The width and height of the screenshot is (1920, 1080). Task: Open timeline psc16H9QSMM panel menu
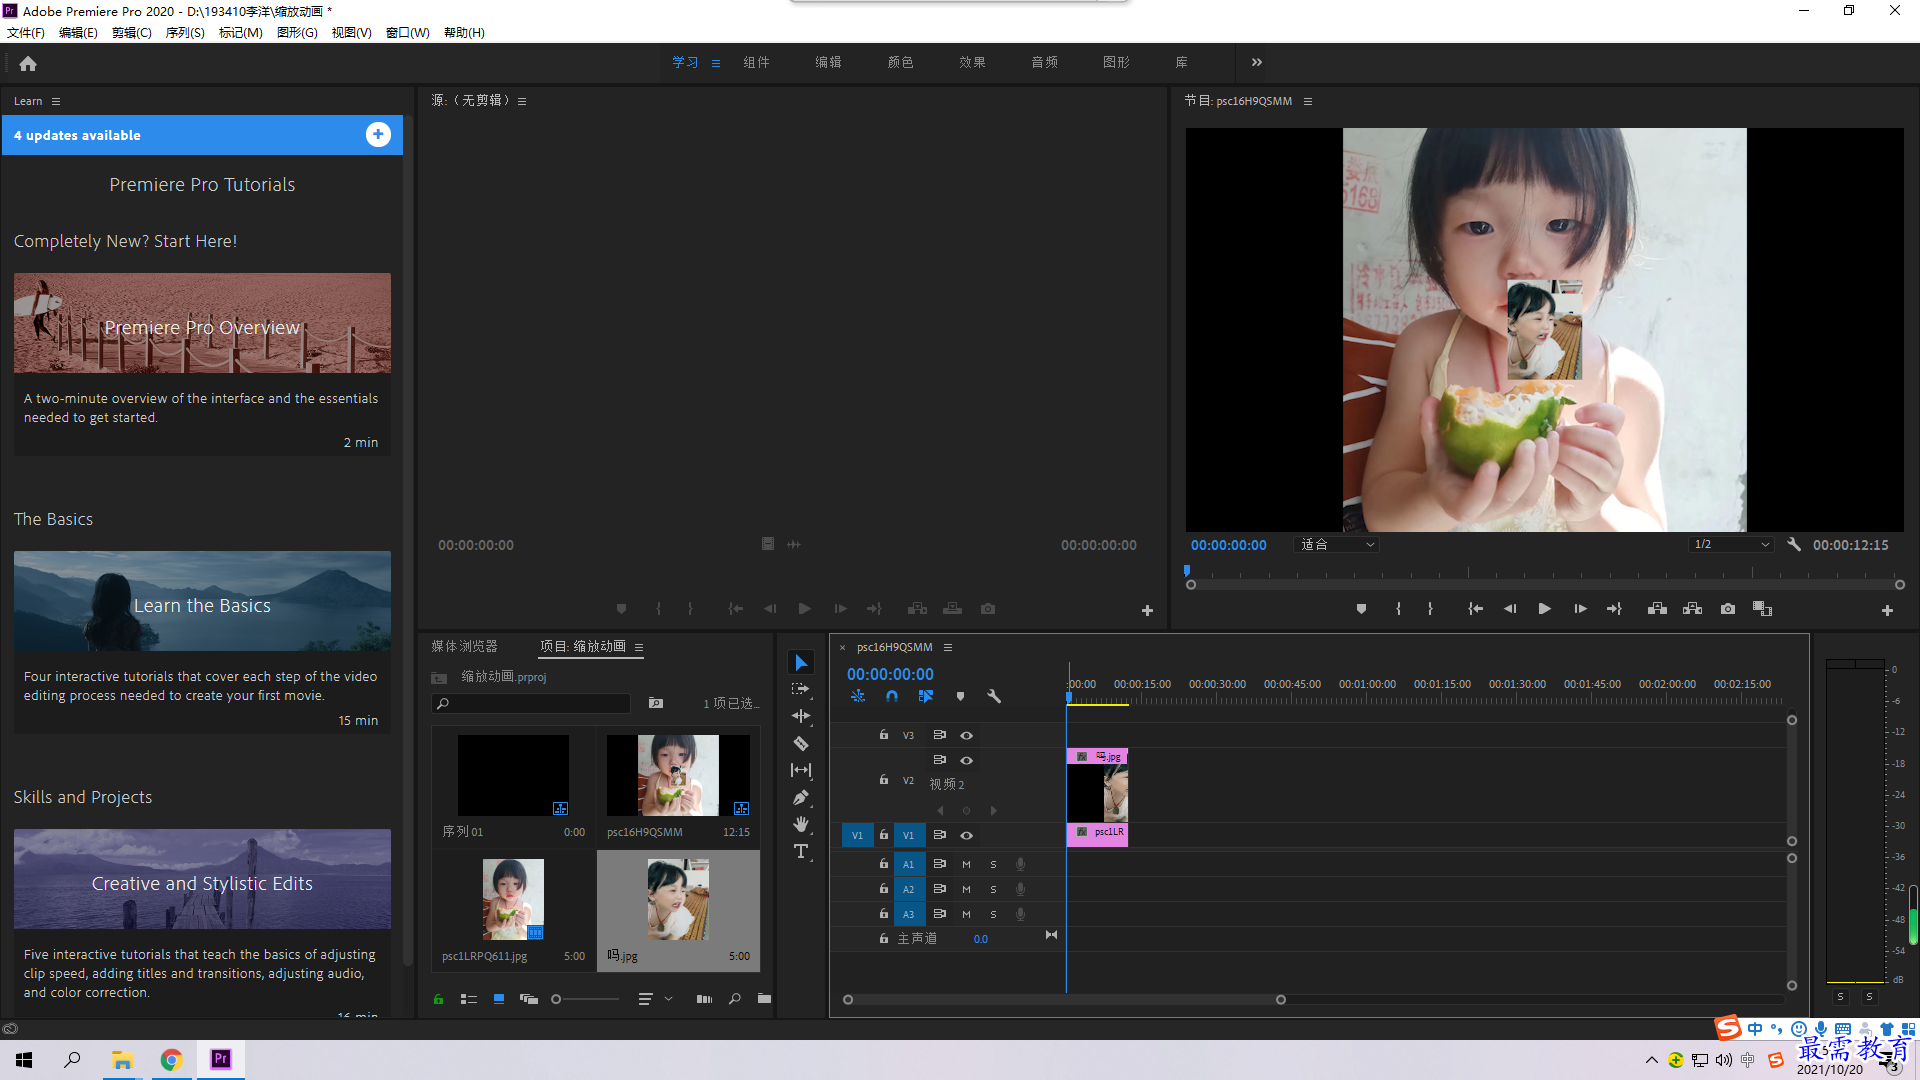[948, 647]
